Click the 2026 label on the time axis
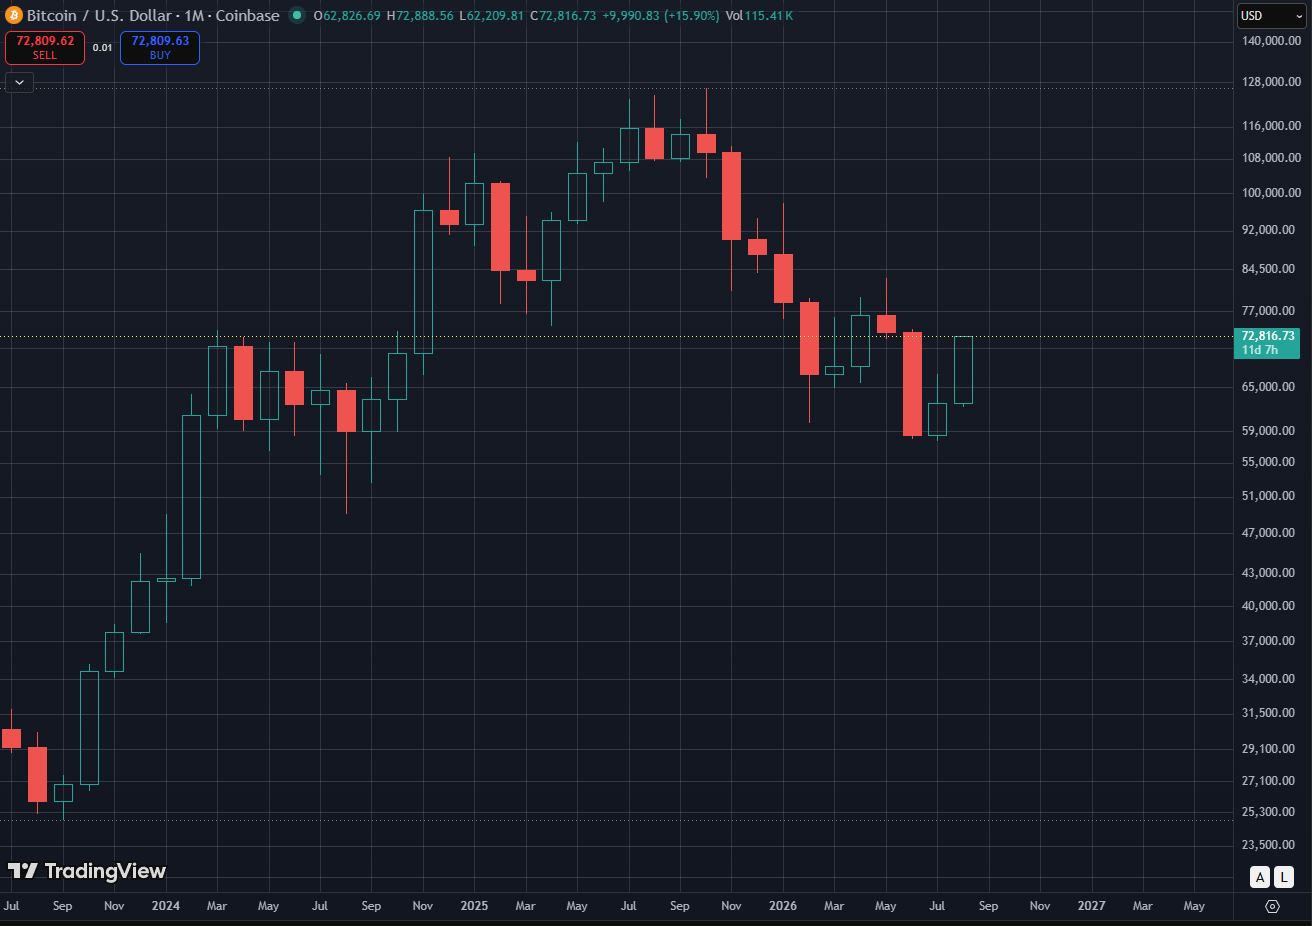The height and width of the screenshot is (926, 1312). pyautogui.click(x=783, y=906)
